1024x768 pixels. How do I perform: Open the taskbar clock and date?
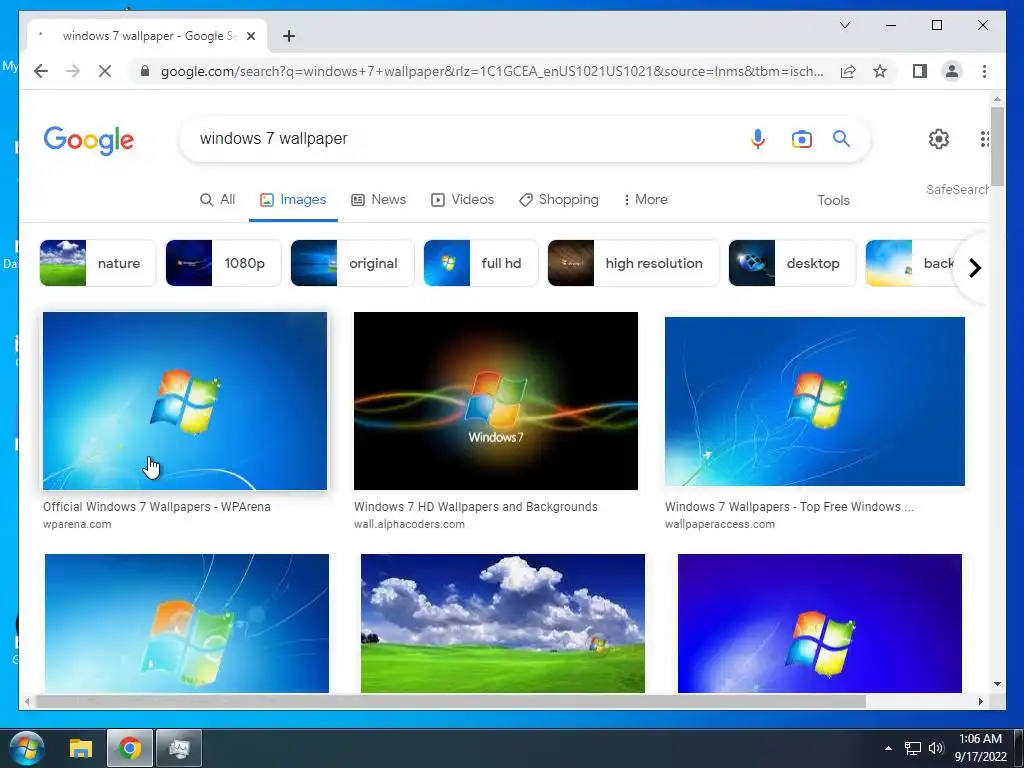(x=980, y=748)
